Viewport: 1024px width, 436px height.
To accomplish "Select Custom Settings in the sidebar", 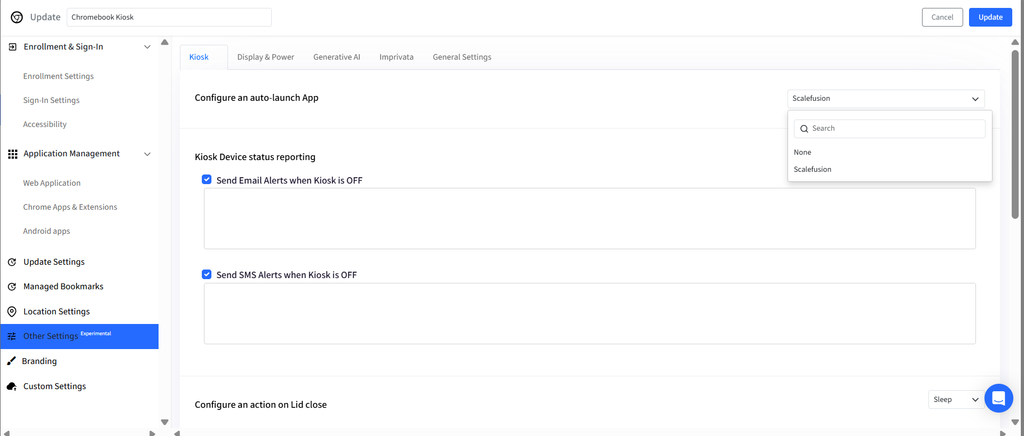I will (55, 386).
